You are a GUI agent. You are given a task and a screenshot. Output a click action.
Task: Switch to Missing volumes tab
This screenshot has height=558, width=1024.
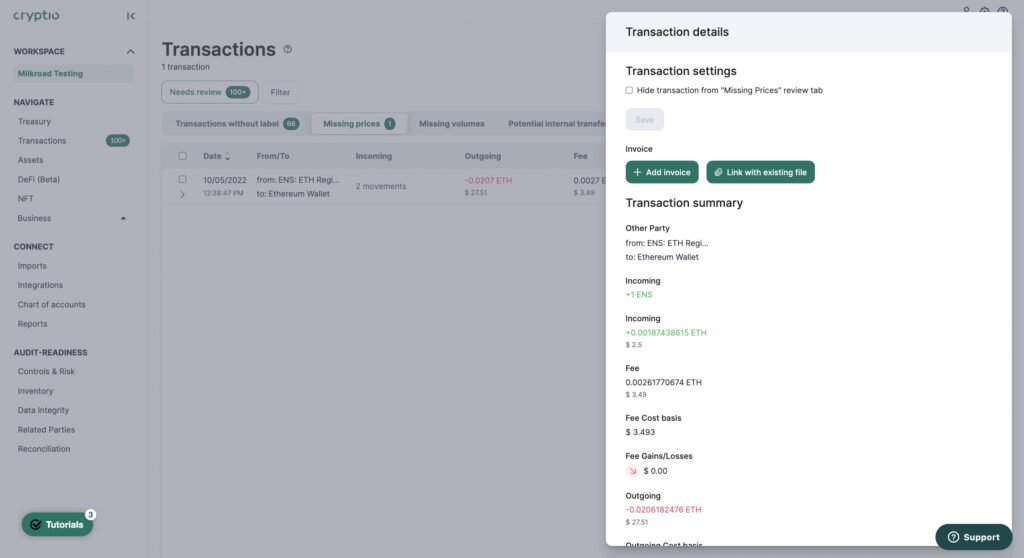(x=451, y=124)
